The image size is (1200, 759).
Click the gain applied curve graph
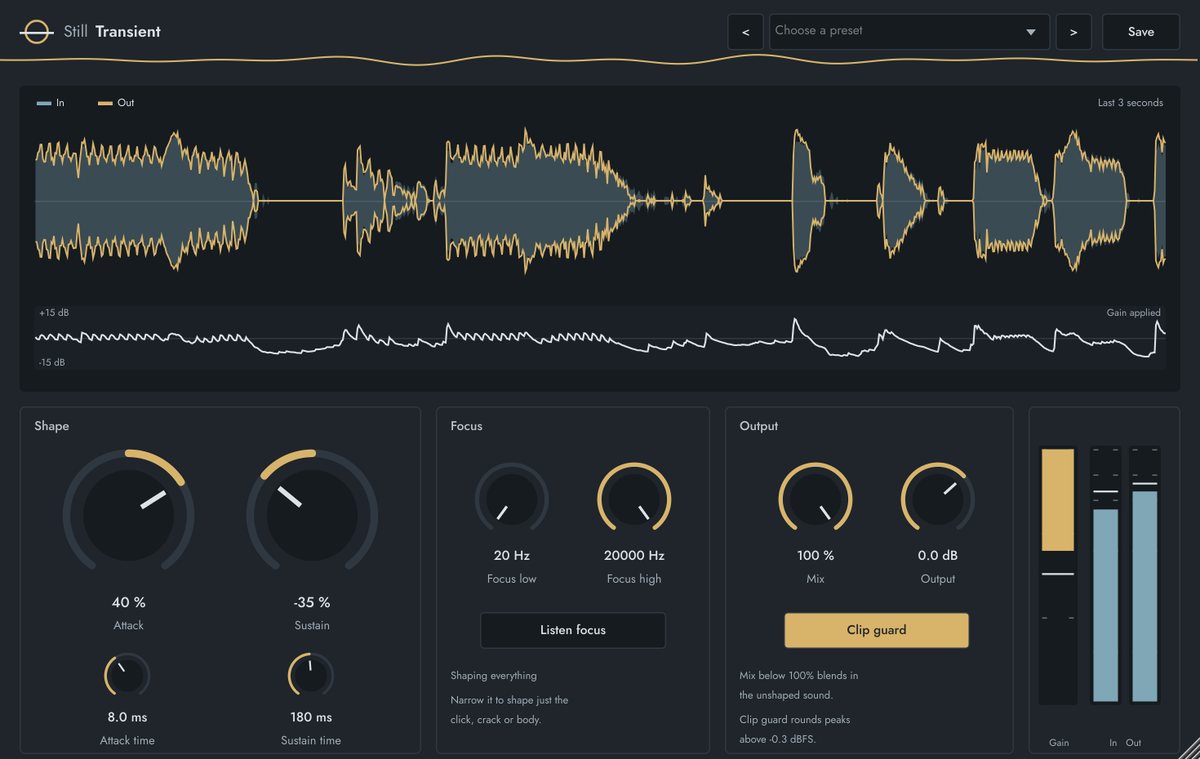pos(600,338)
